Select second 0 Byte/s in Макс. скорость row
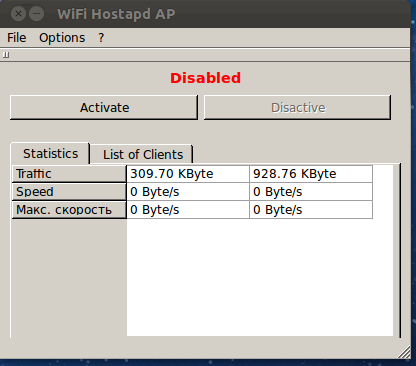 point(311,210)
